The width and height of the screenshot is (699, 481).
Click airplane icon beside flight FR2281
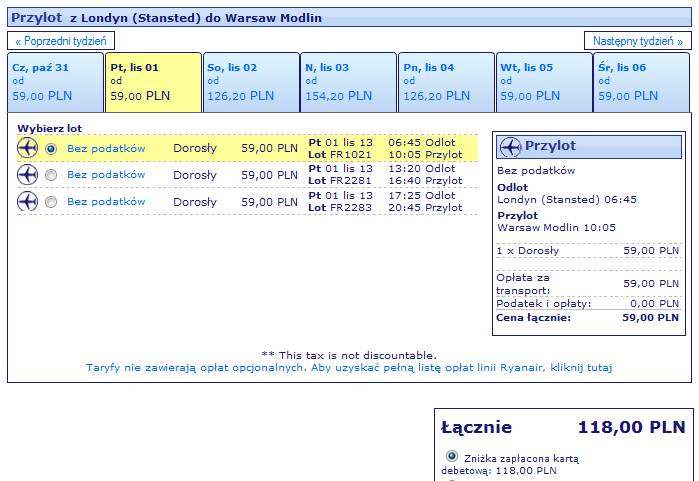27,174
